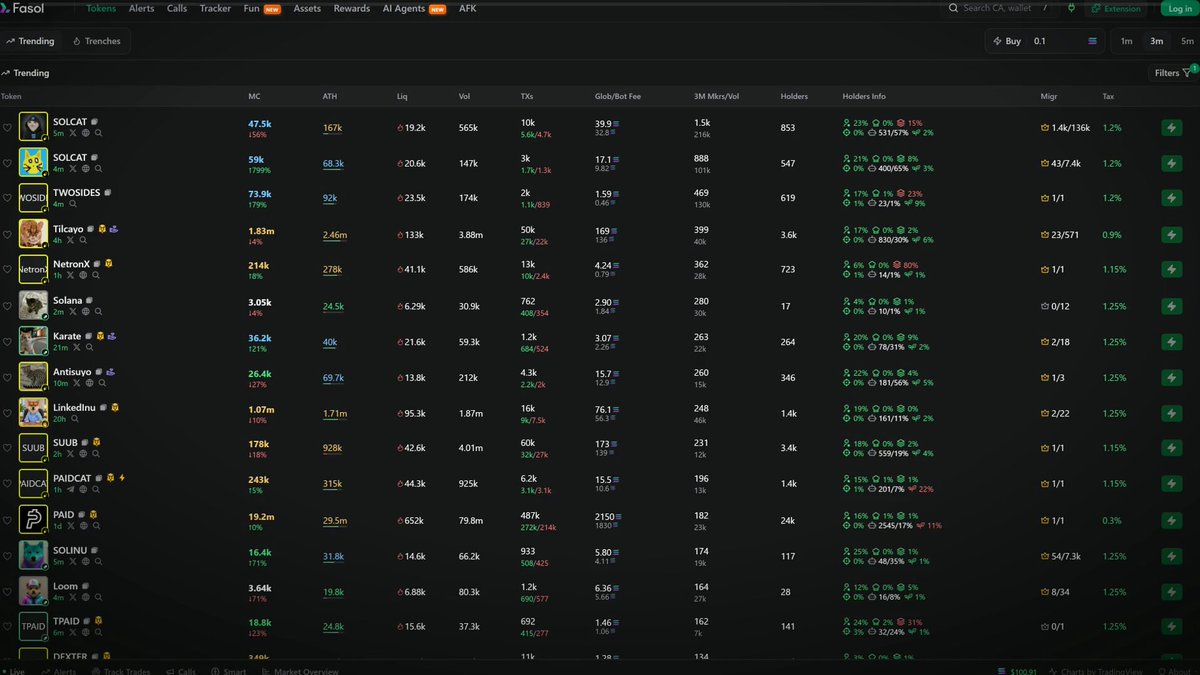The width and height of the screenshot is (1200, 675).
Task: Click the LinkedInu token name
Action: click(x=75, y=408)
